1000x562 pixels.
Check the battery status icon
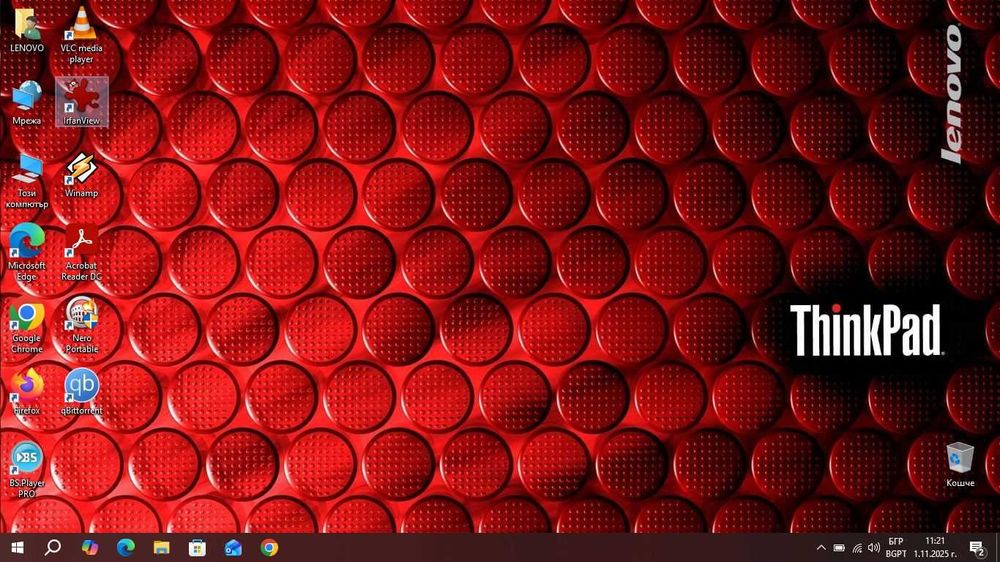(839, 548)
